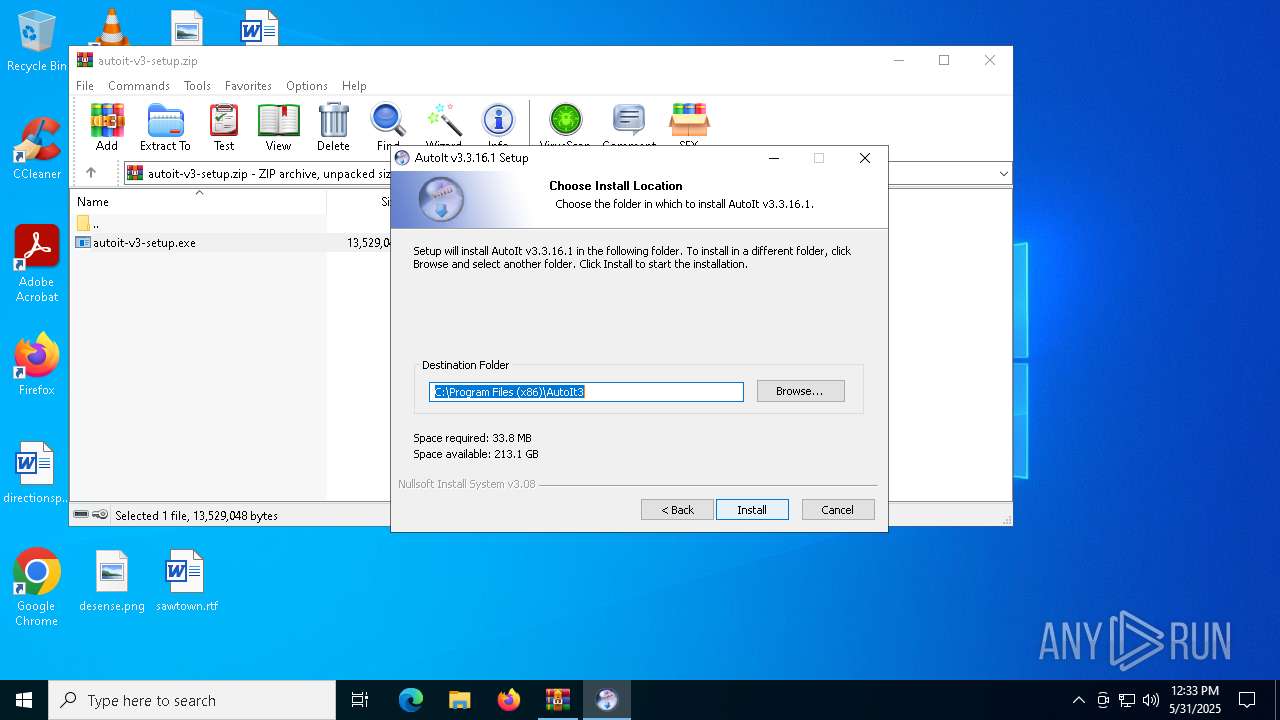Click the volume speaker tray icon
This screenshot has width=1280, height=720.
pos(1151,700)
